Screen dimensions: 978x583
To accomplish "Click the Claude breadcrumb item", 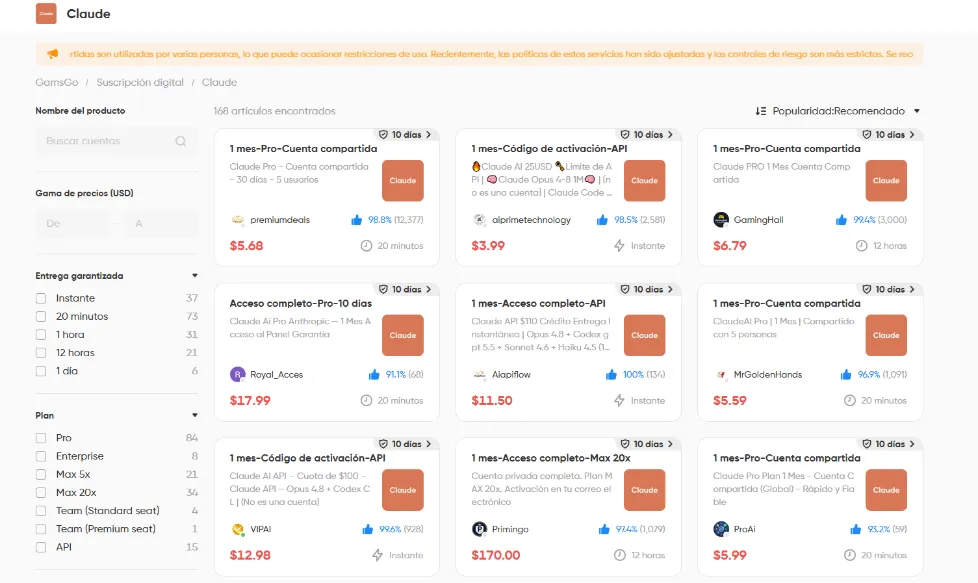I will tap(219, 82).
